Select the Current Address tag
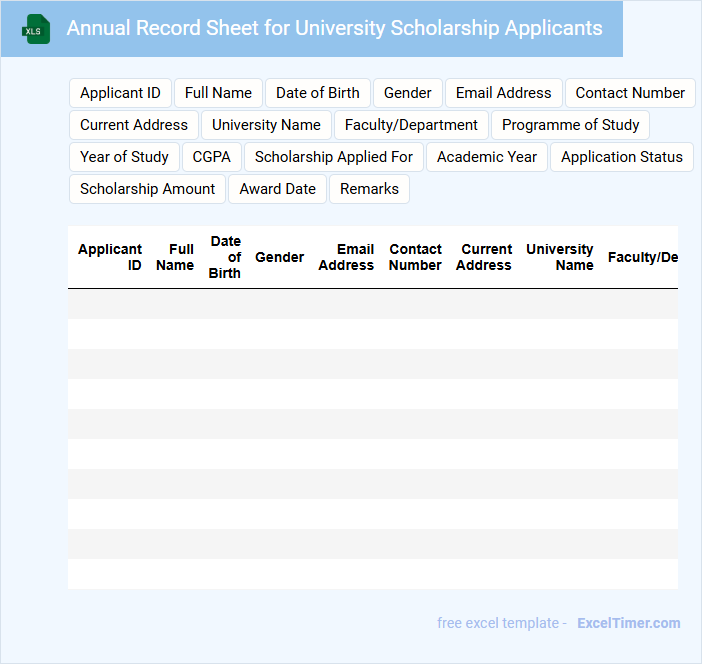 coord(134,125)
